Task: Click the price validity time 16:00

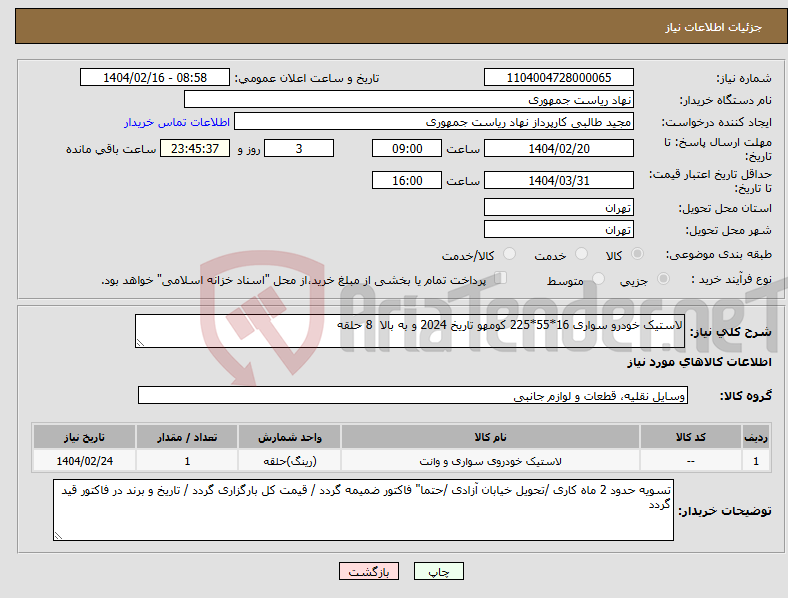Action: pyautogui.click(x=407, y=180)
